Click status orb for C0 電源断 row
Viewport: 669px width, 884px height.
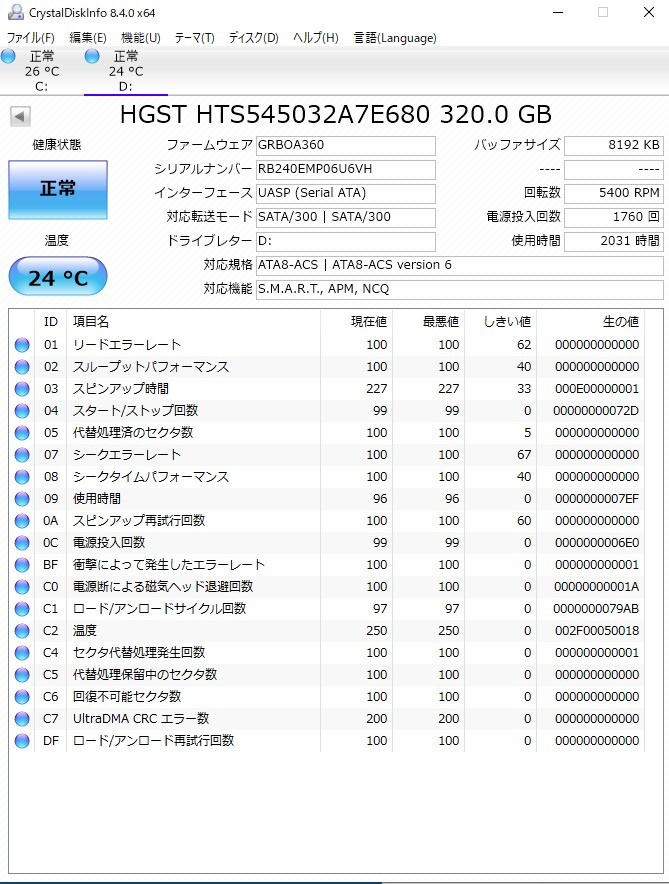click(x=22, y=587)
